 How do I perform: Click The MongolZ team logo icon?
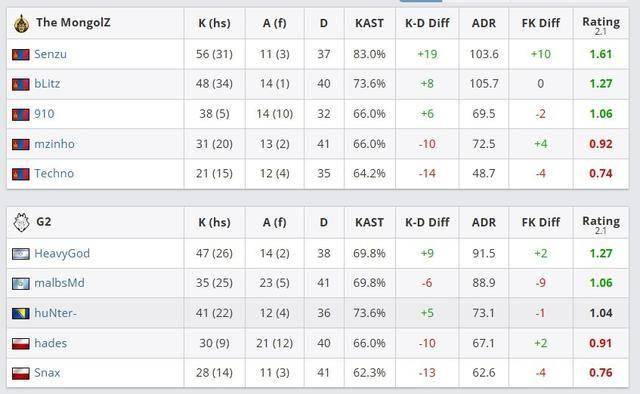click(x=21, y=23)
